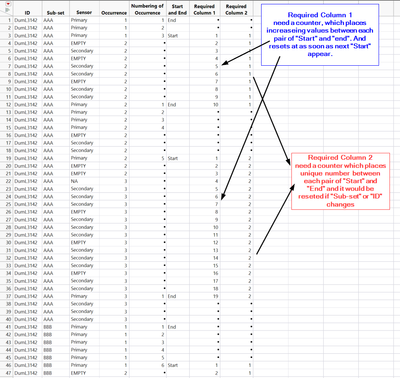Select the Numbering of Occurrence column header
The height and width of the screenshot is (378, 400).
click(147, 9)
